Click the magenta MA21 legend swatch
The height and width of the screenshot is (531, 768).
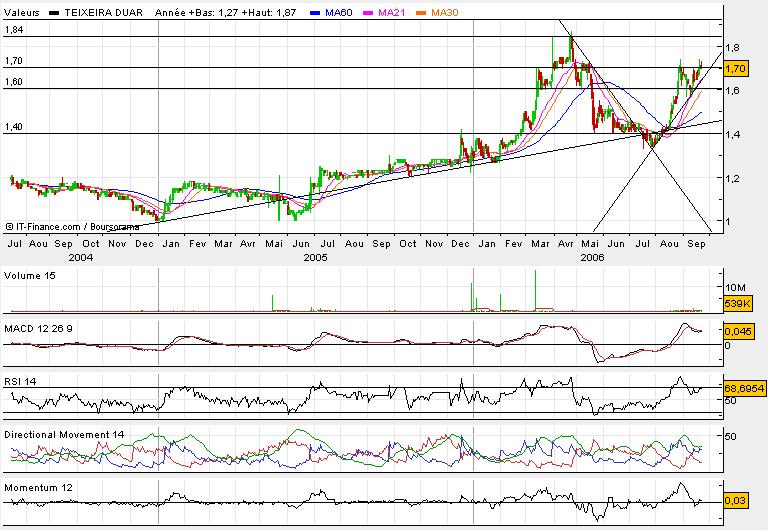click(x=368, y=13)
